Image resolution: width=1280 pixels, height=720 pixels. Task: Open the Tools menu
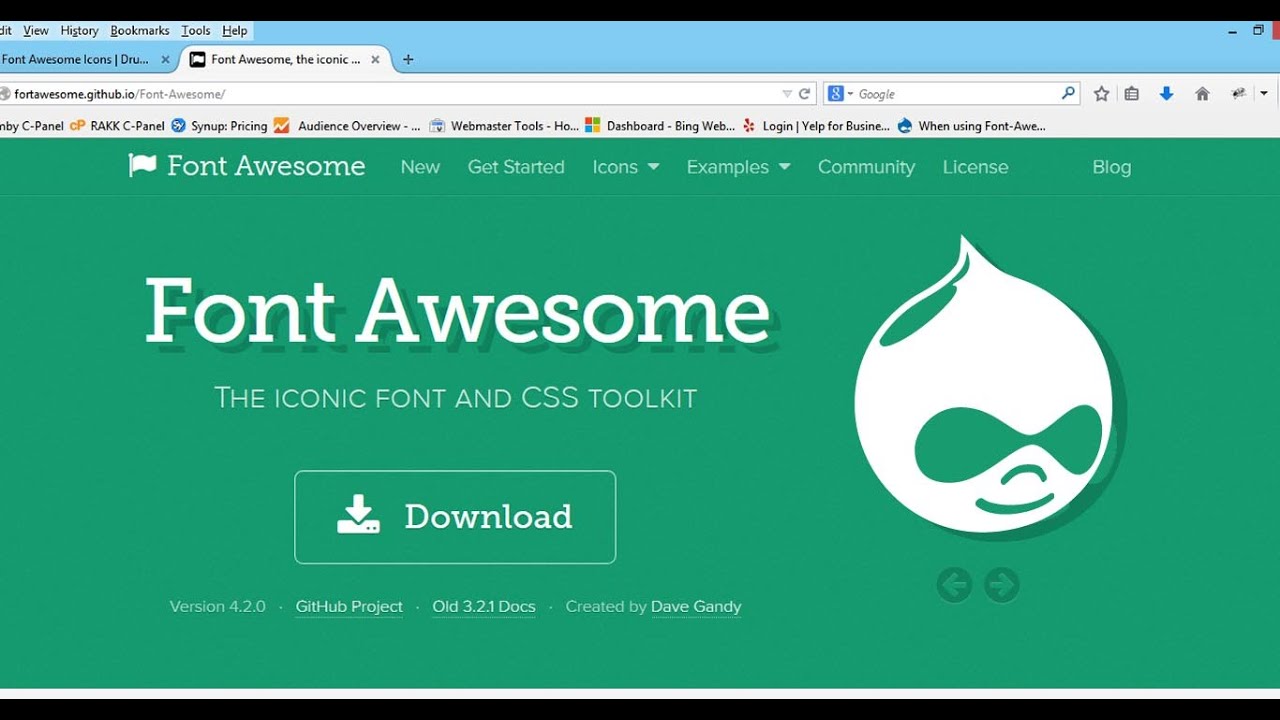pos(196,31)
